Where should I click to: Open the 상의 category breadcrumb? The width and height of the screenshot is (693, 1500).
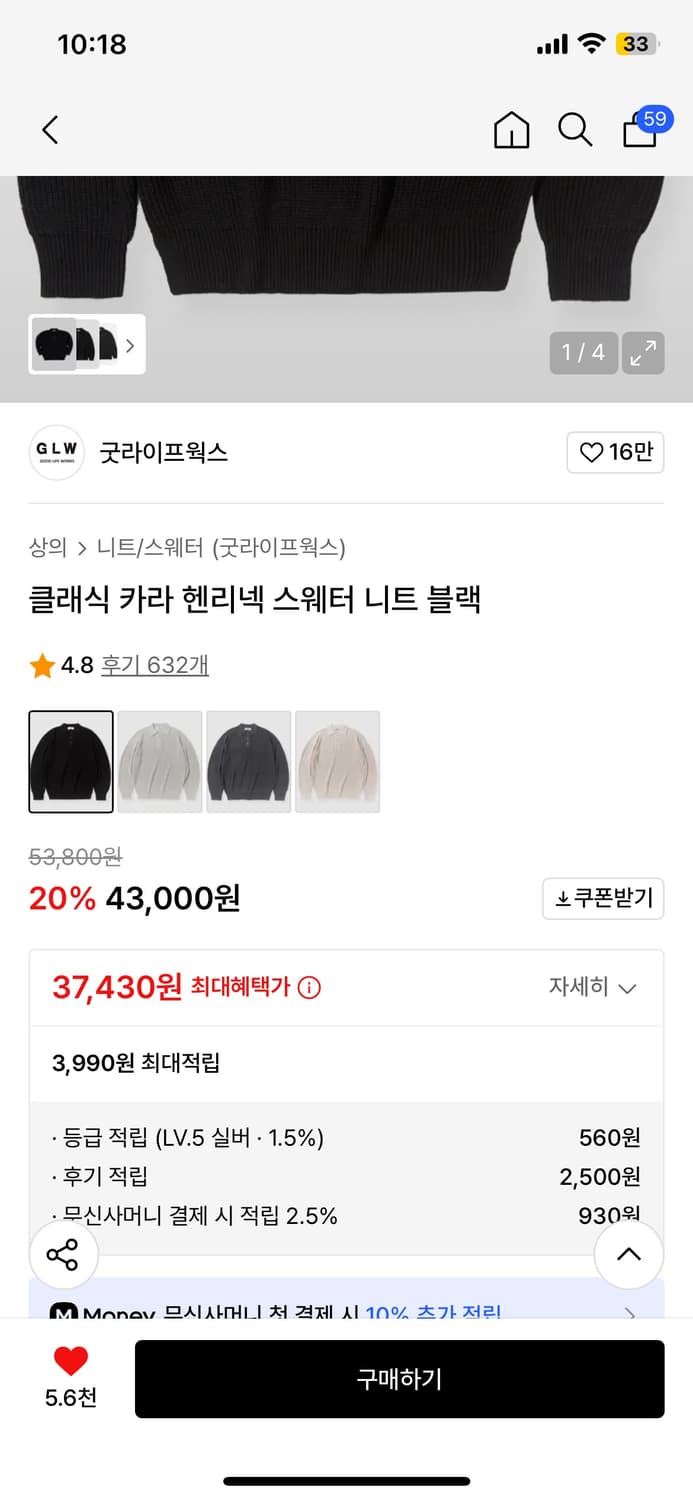(45, 549)
